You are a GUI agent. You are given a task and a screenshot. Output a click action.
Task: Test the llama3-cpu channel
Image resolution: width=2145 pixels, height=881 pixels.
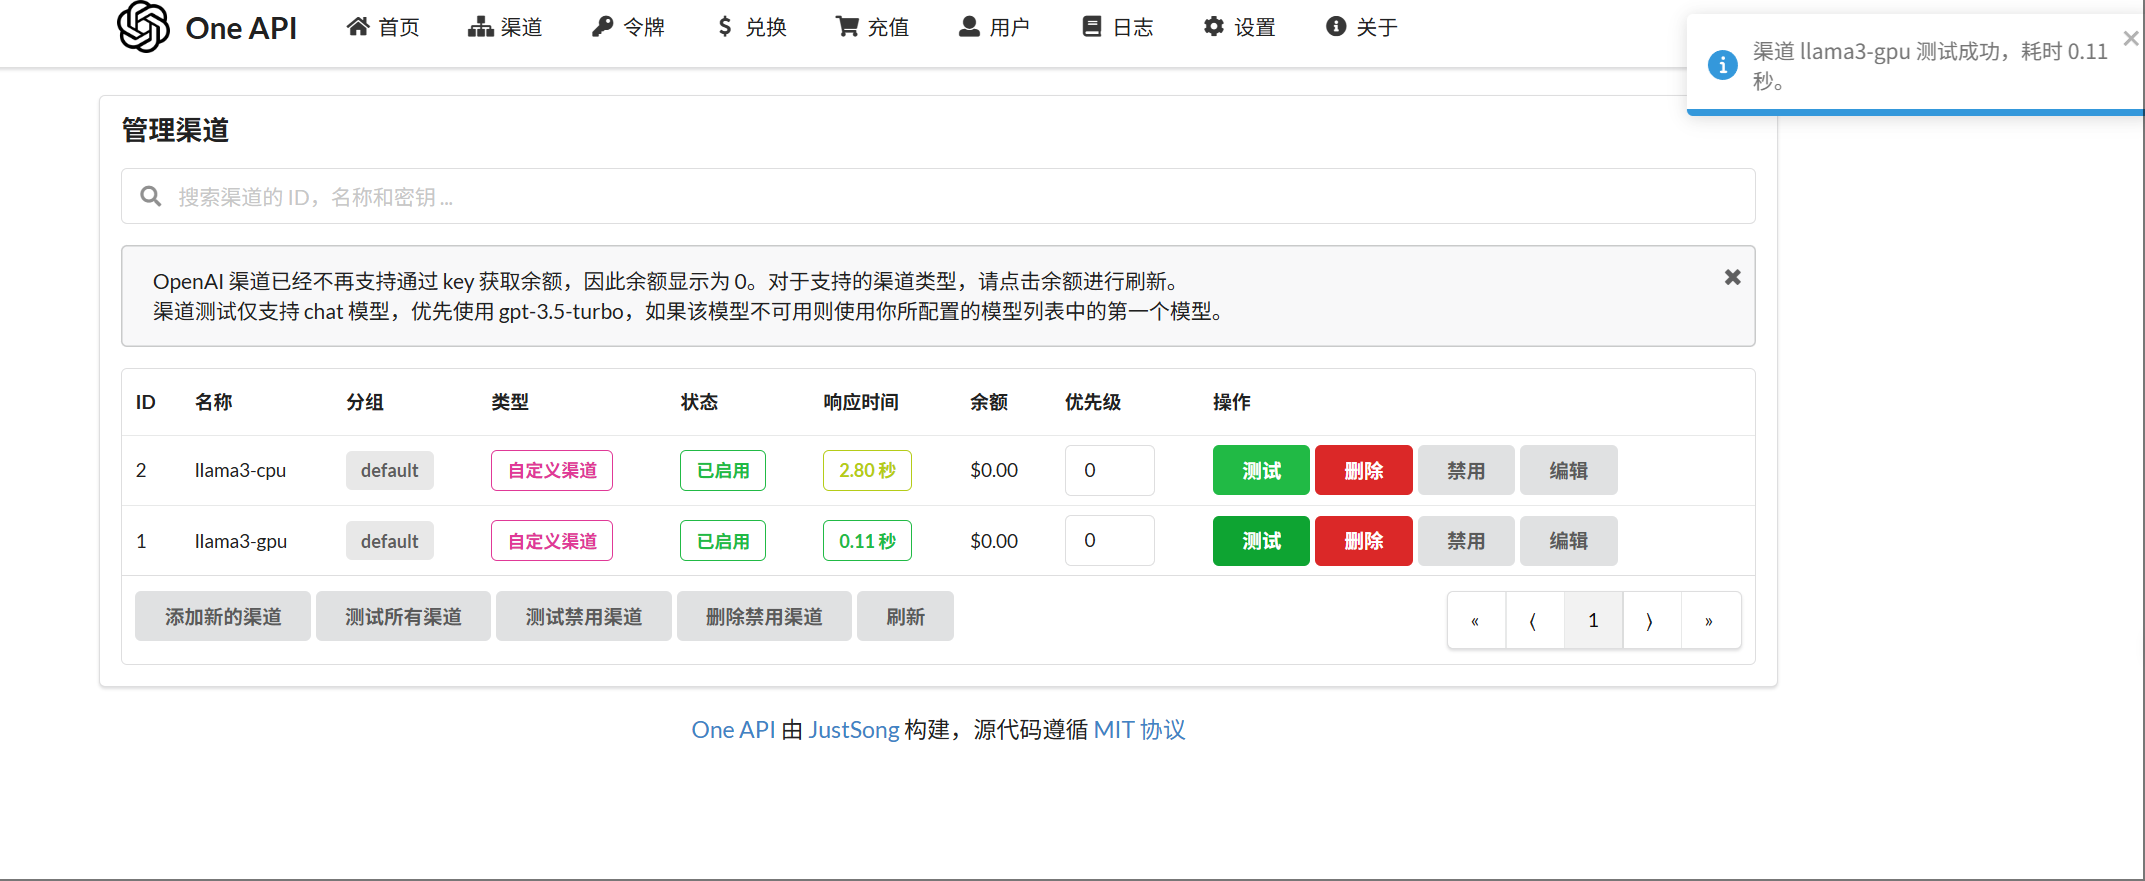(x=1260, y=470)
